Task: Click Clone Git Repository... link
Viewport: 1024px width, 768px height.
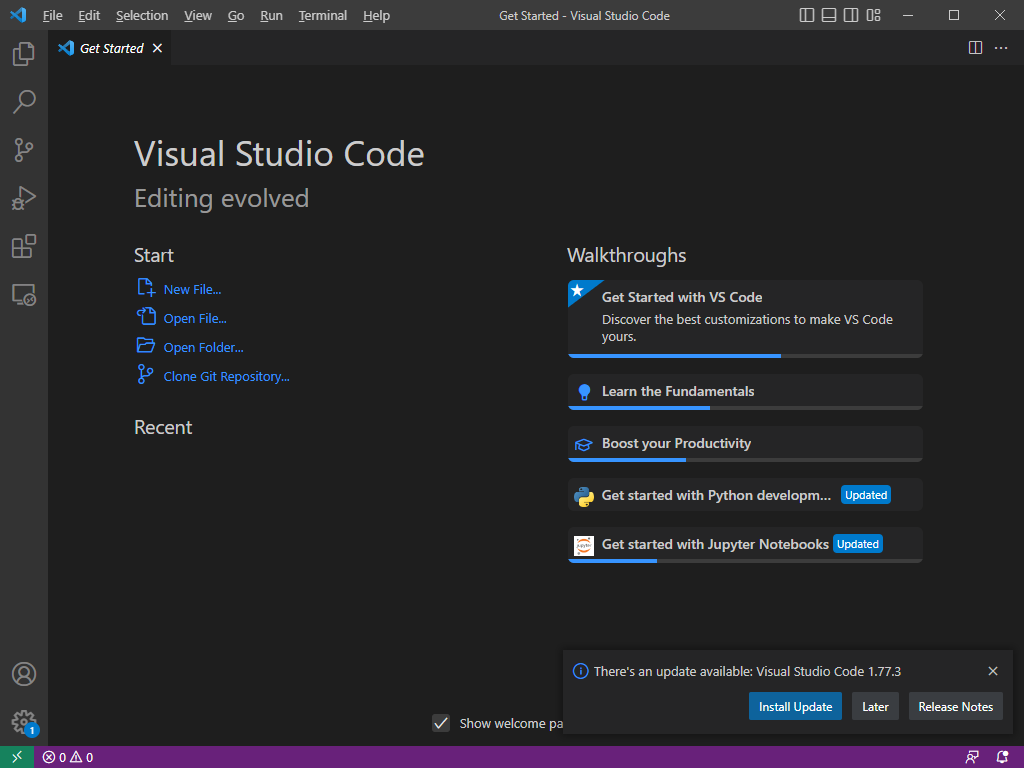Action: pos(226,376)
